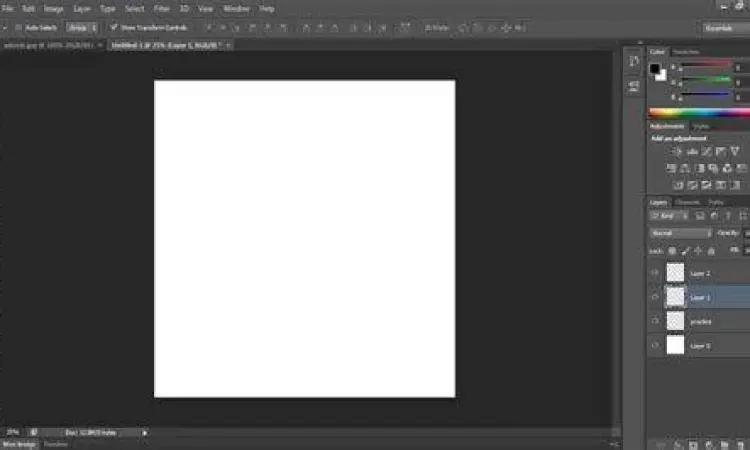Image resolution: width=750 pixels, height=450 pixels.
Task: Open the blending mode Normal dropdown
Action: click(680, 233)
